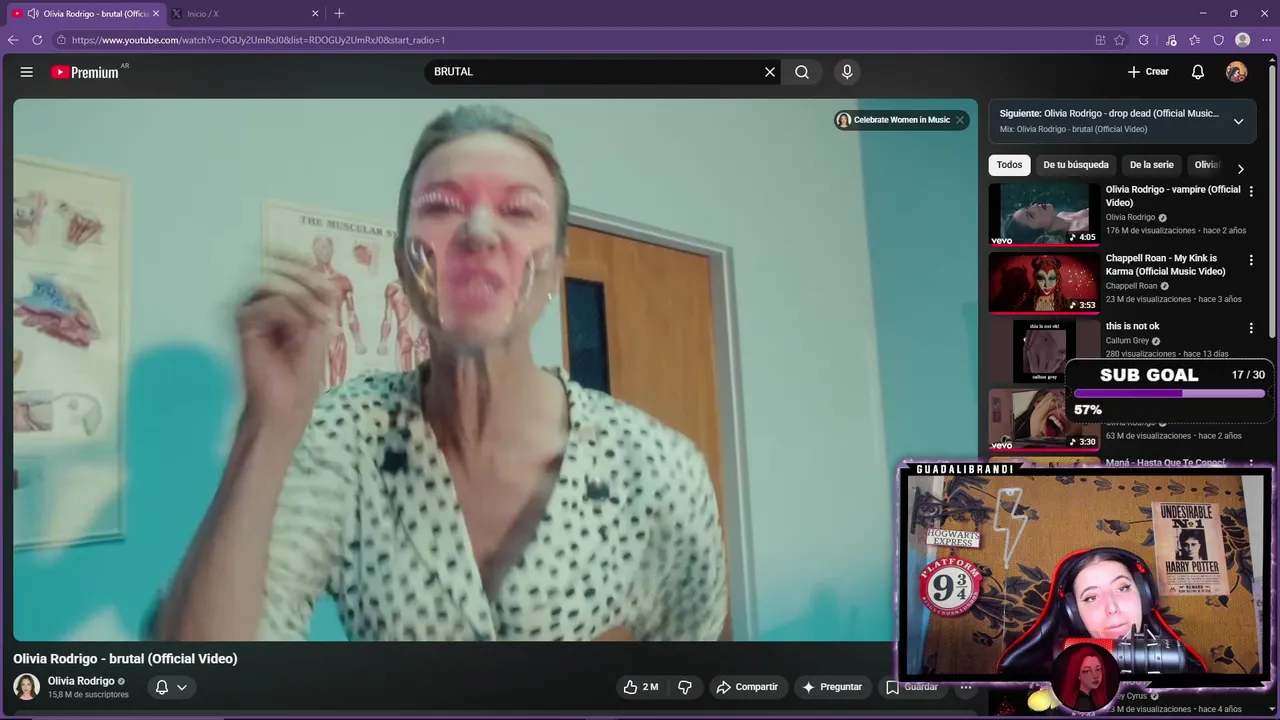Open browser essentials shield icon
The width and height of the screenshot is (1280, 720).
pos(1219,40)
